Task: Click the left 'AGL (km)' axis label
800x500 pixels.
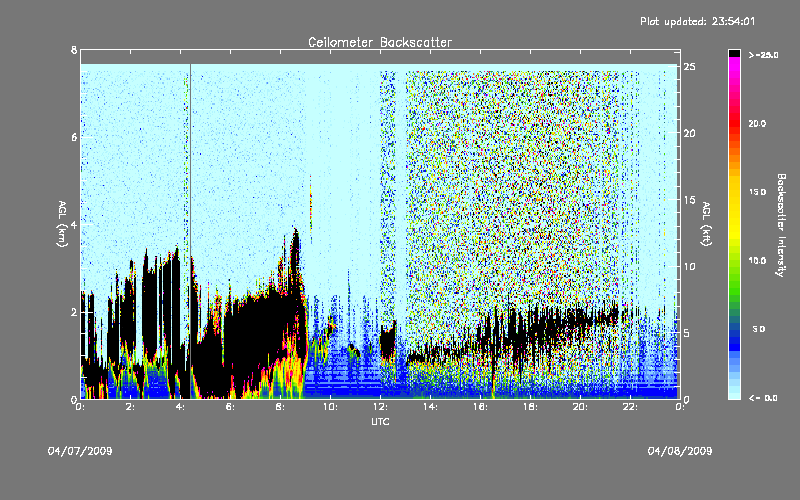Action: [x=62, y=224]
